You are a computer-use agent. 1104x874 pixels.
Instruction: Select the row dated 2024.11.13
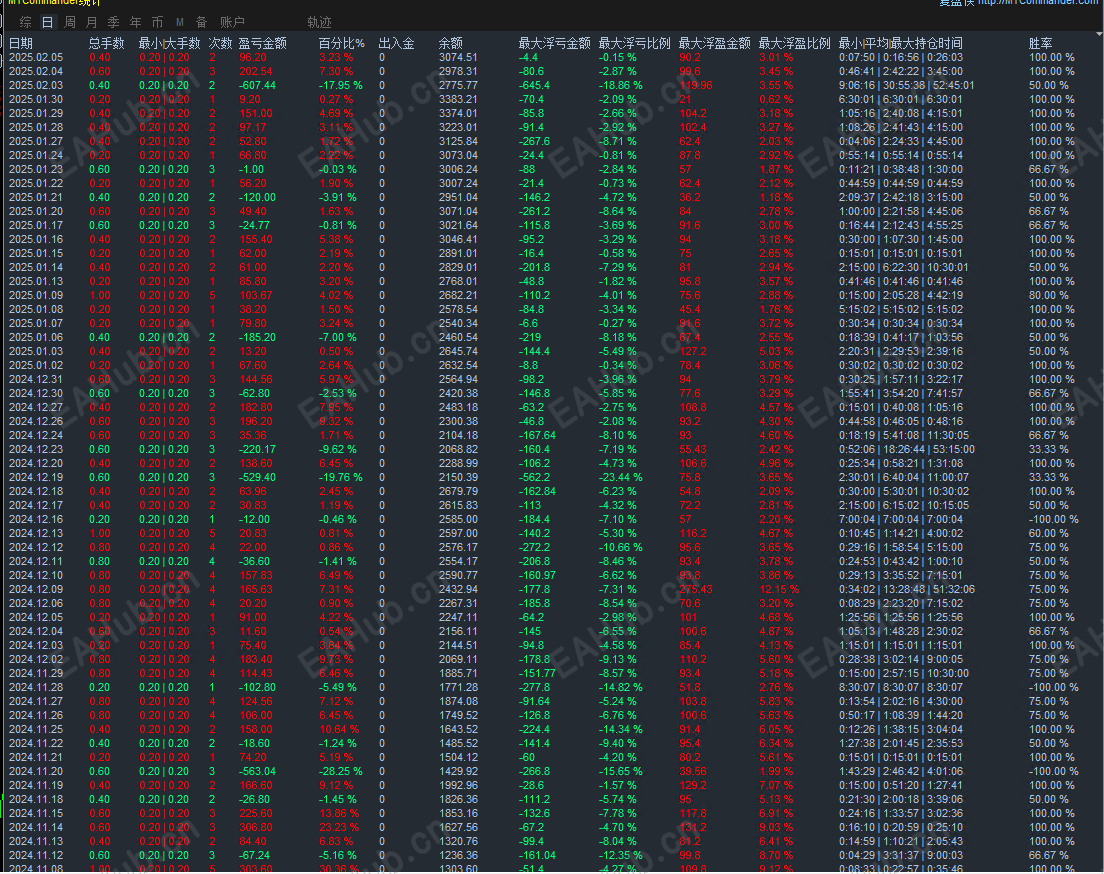[x=552, y=842]
